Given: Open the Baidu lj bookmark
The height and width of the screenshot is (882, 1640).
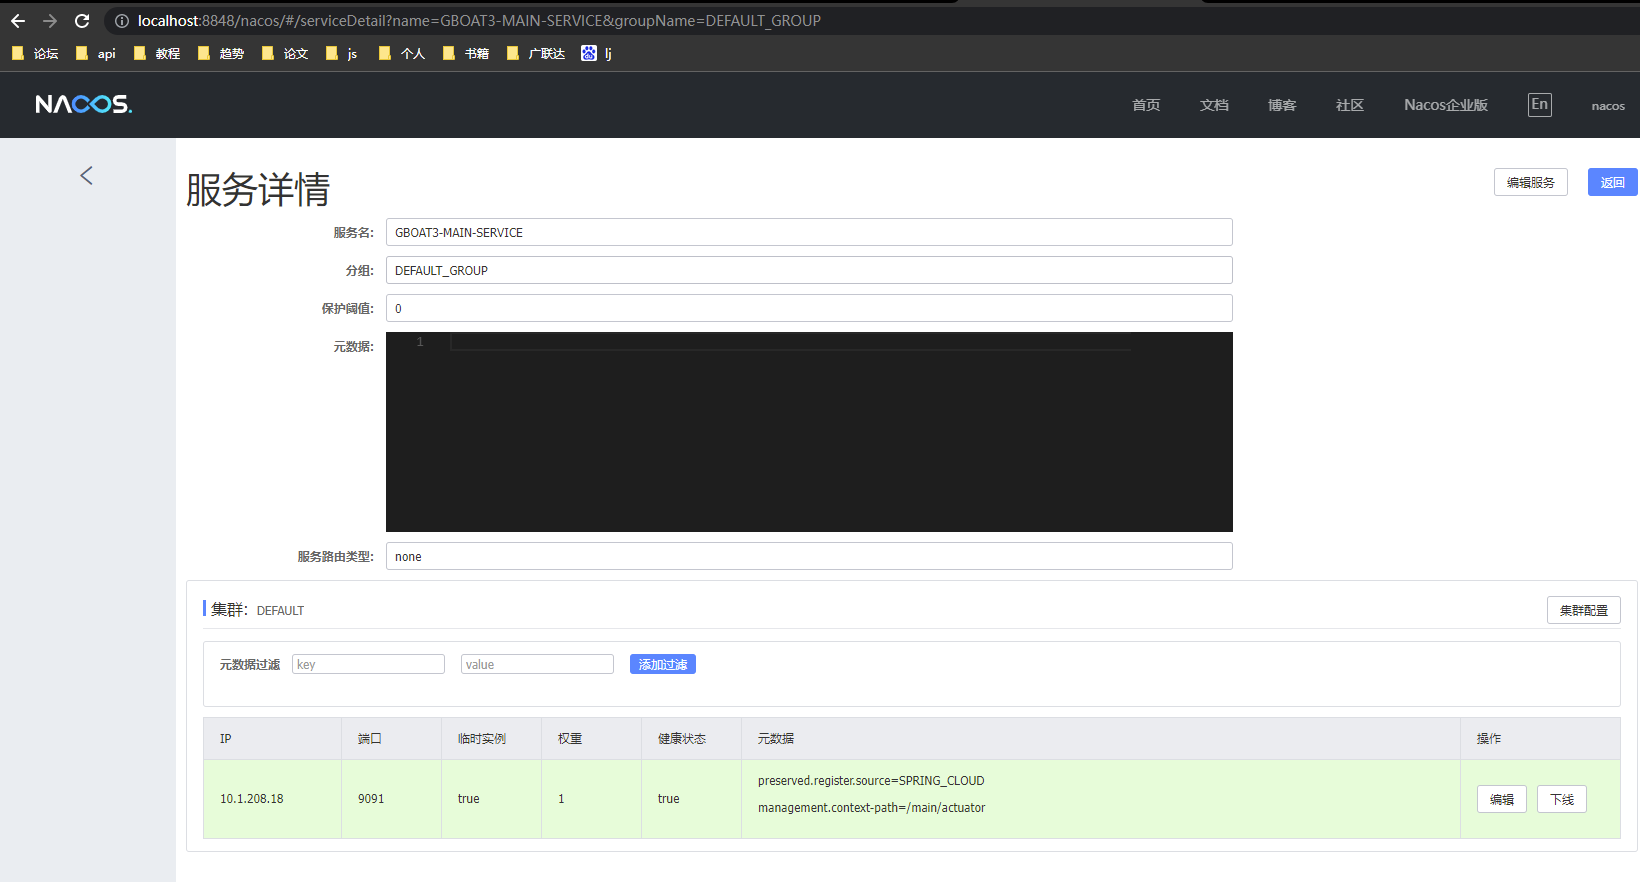Looking at the screenshot, I should tap(597, 54).
